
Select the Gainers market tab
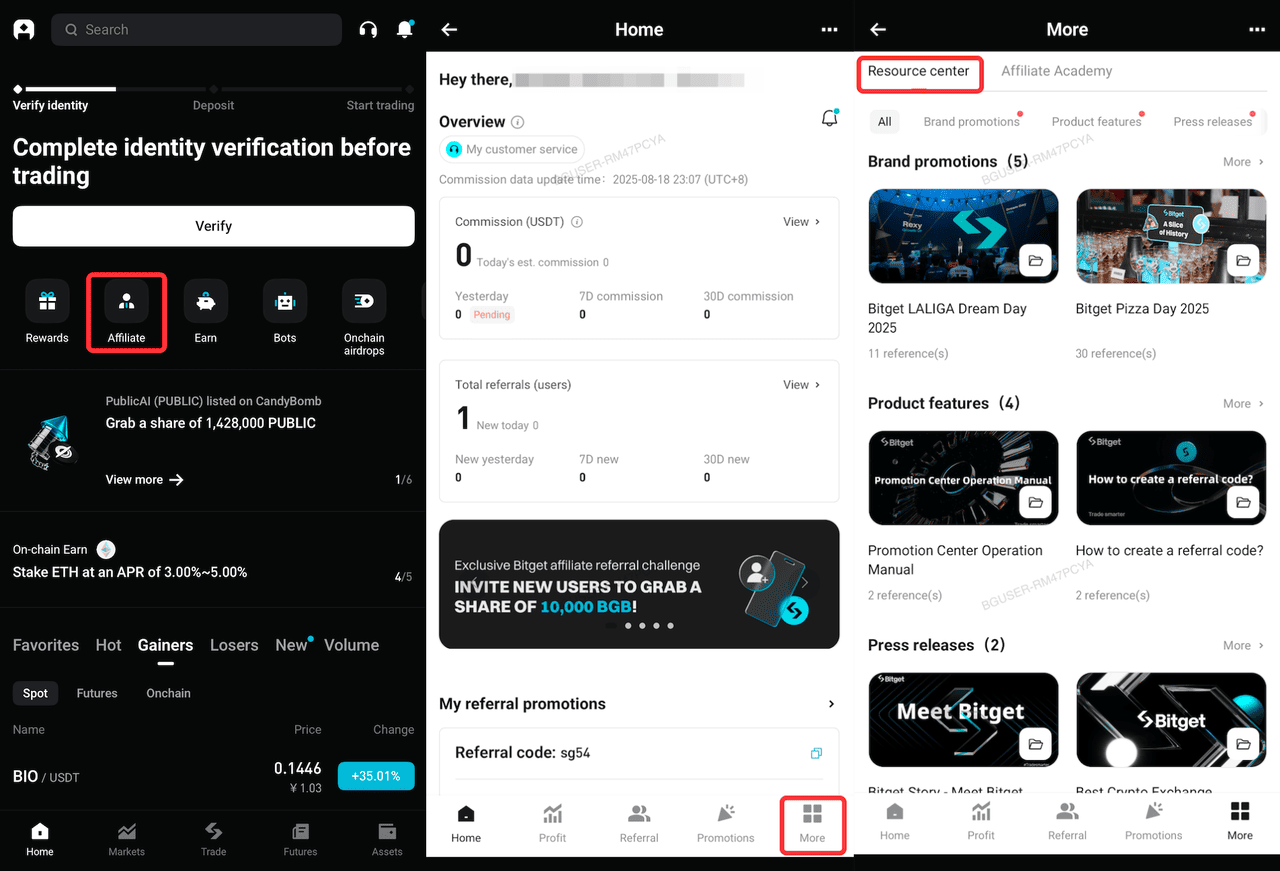(166, 645)
